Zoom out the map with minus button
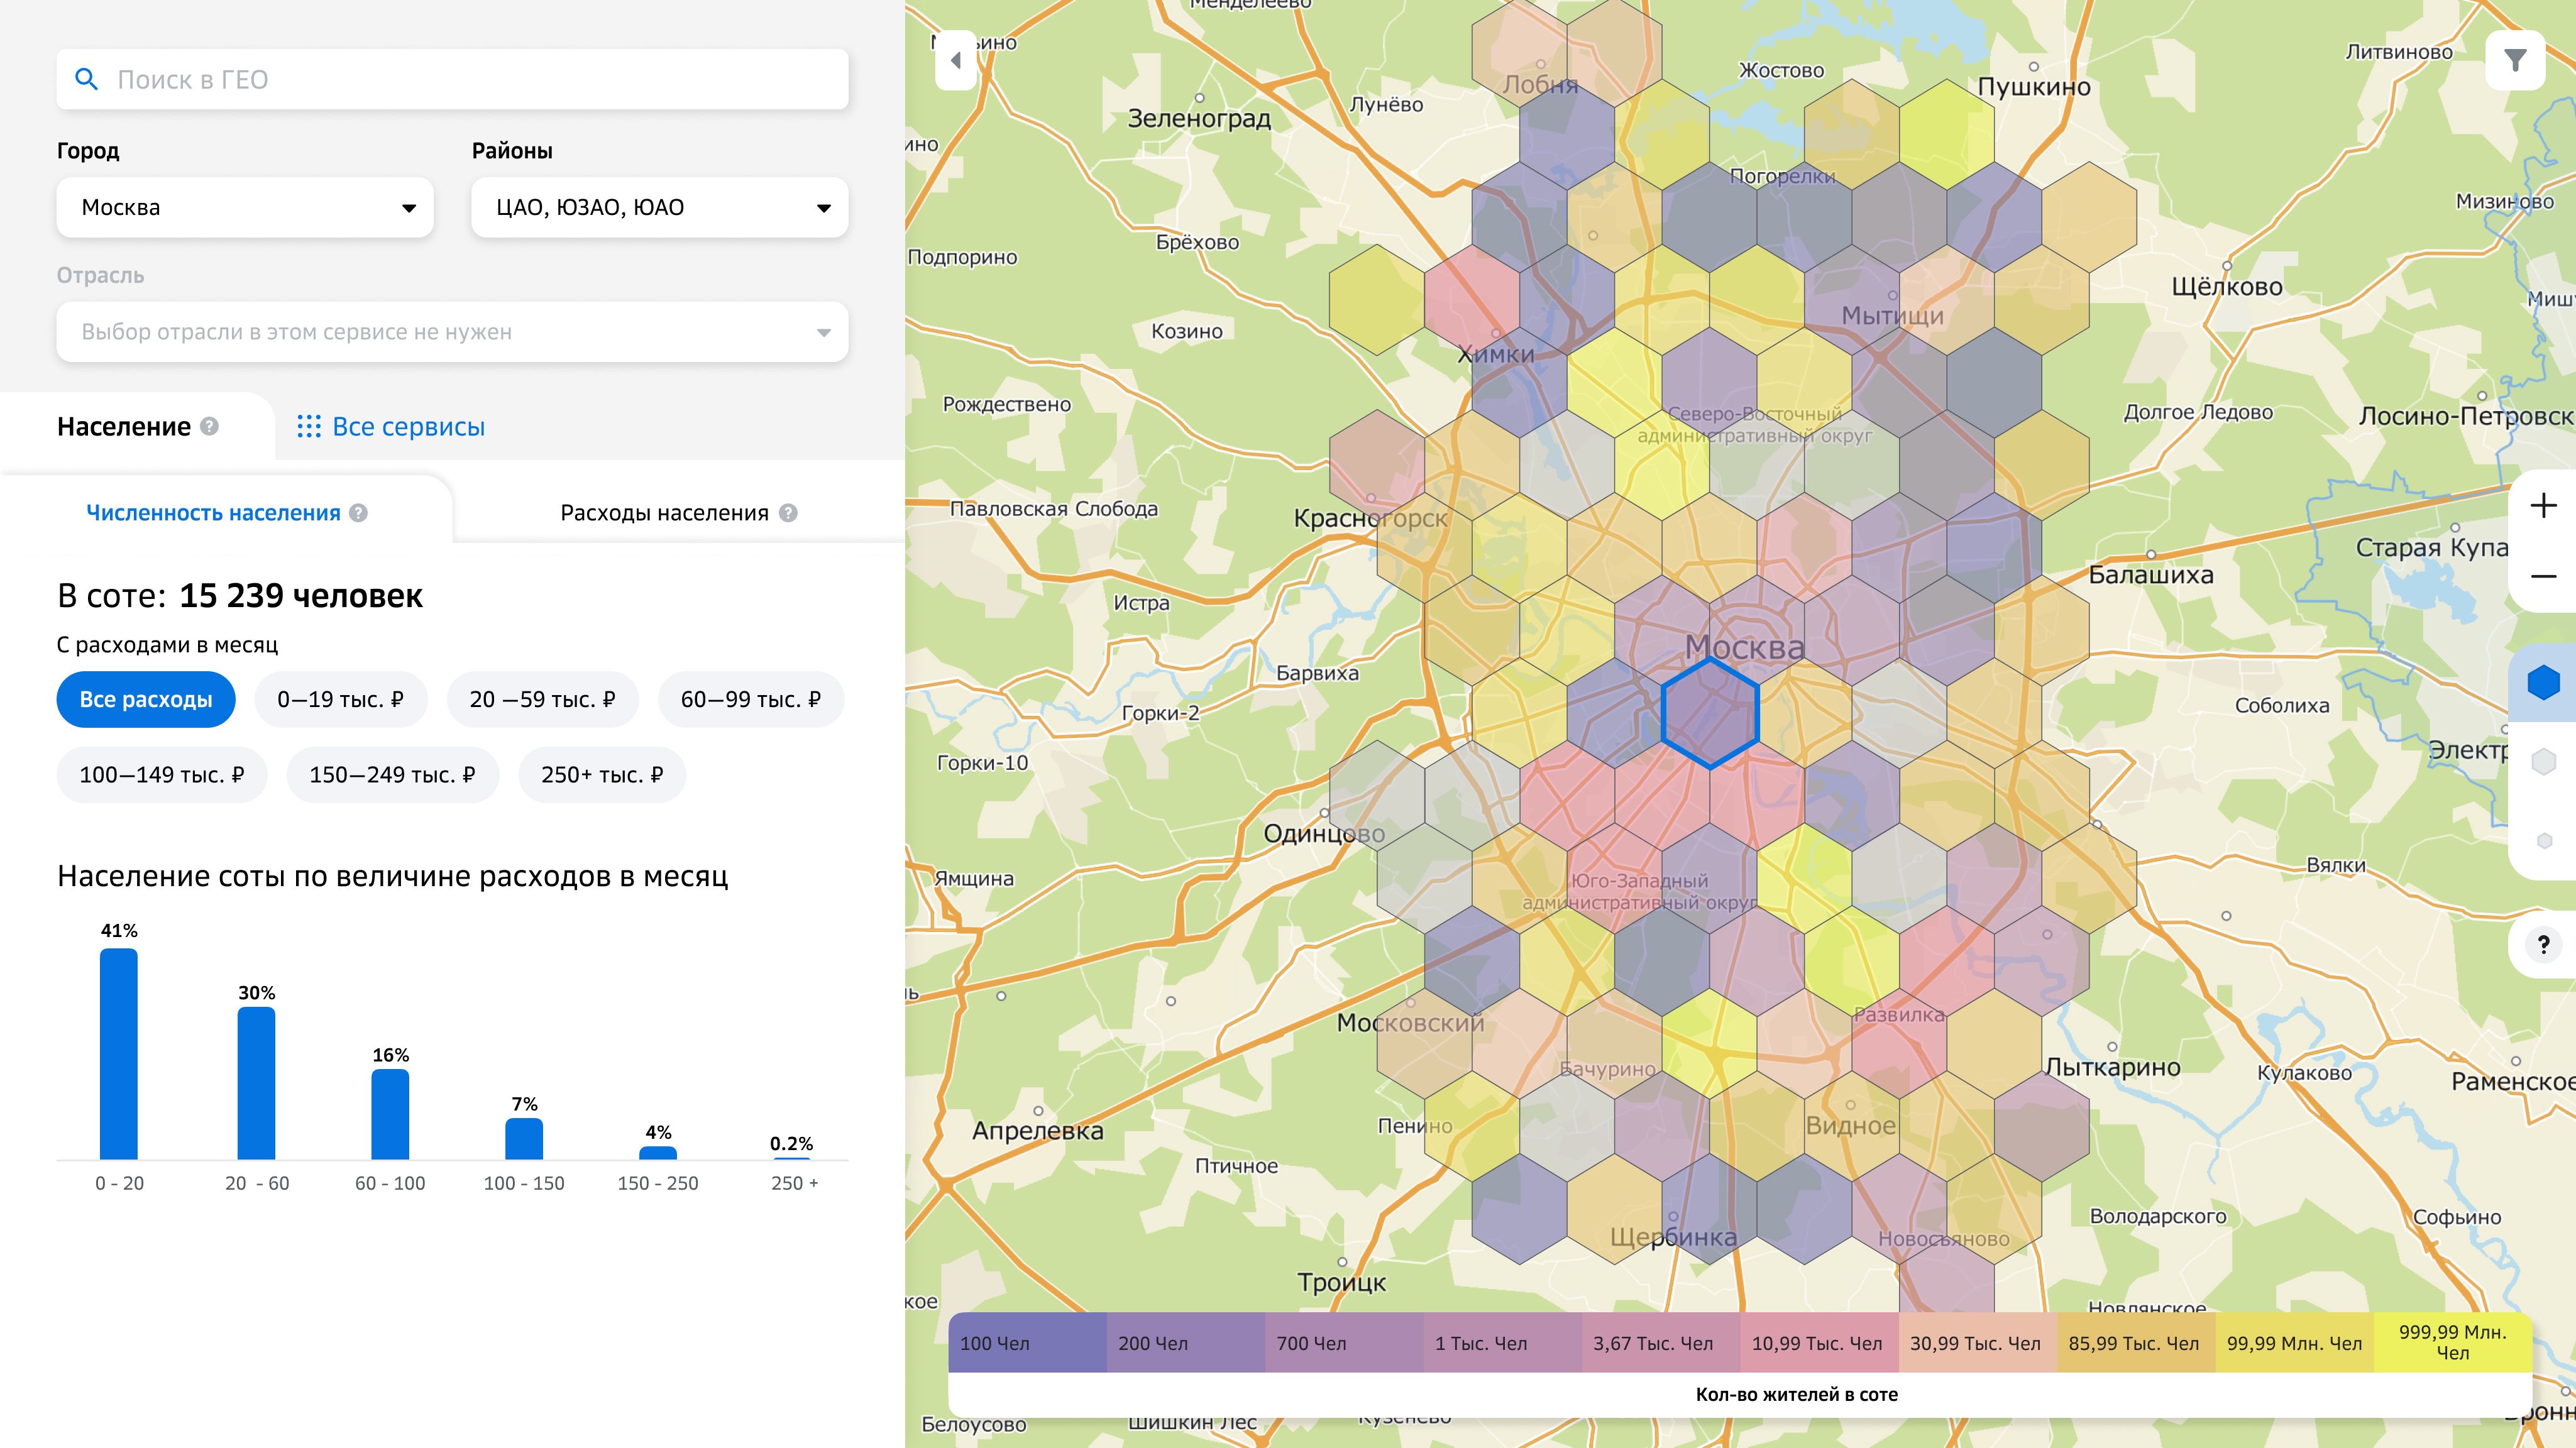 [2543, 577]
